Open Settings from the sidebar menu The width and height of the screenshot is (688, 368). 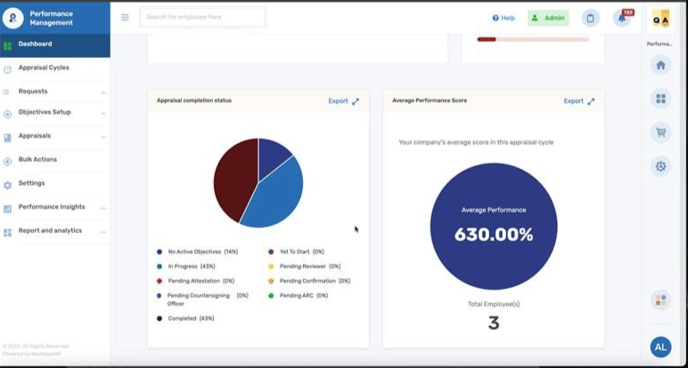(x=32, y=183)
